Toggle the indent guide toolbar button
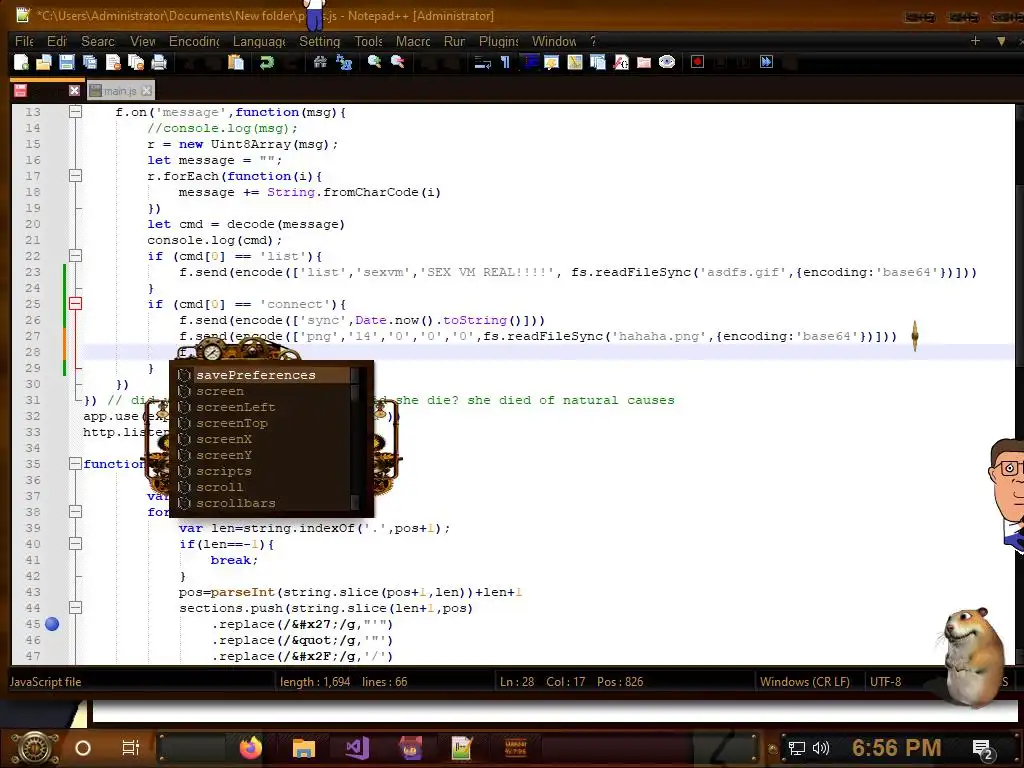The height and width of the screenshot is (768, 1024). click(529, 62)
